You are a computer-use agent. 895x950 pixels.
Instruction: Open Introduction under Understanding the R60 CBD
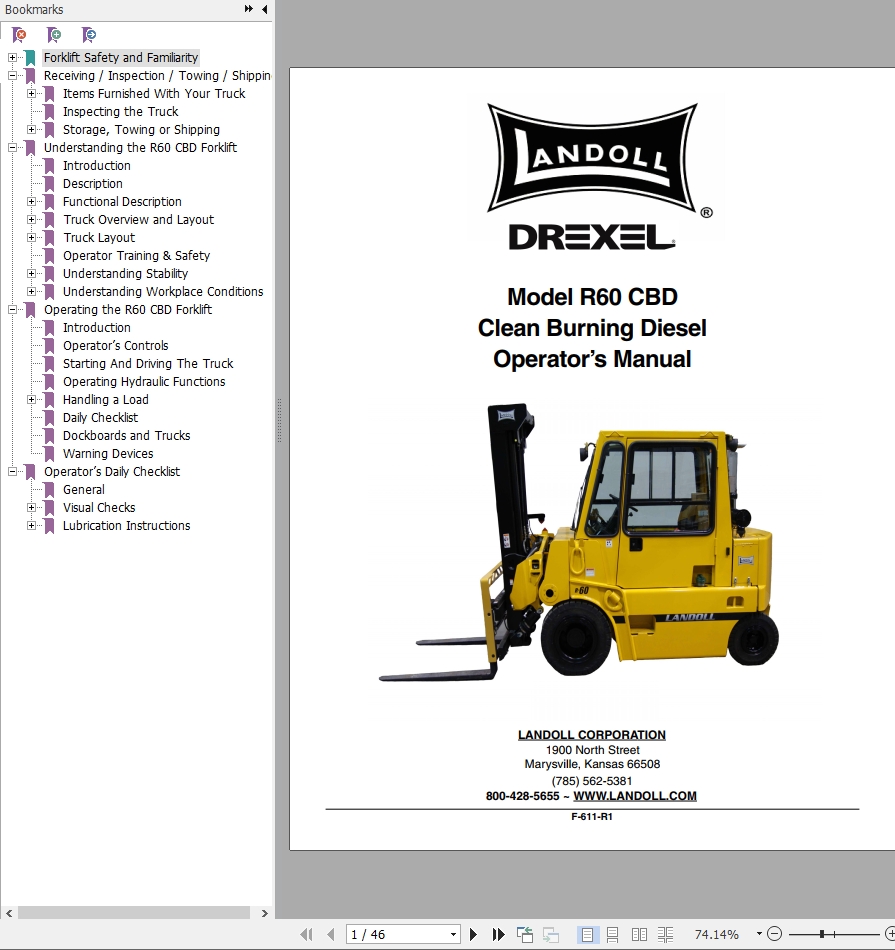97,165
